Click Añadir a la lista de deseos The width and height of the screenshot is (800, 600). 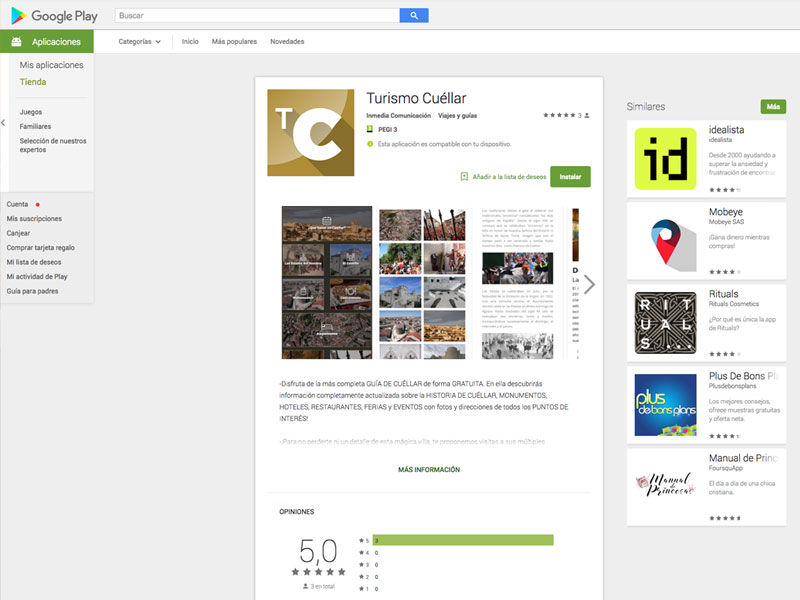(x=509, y=177)
